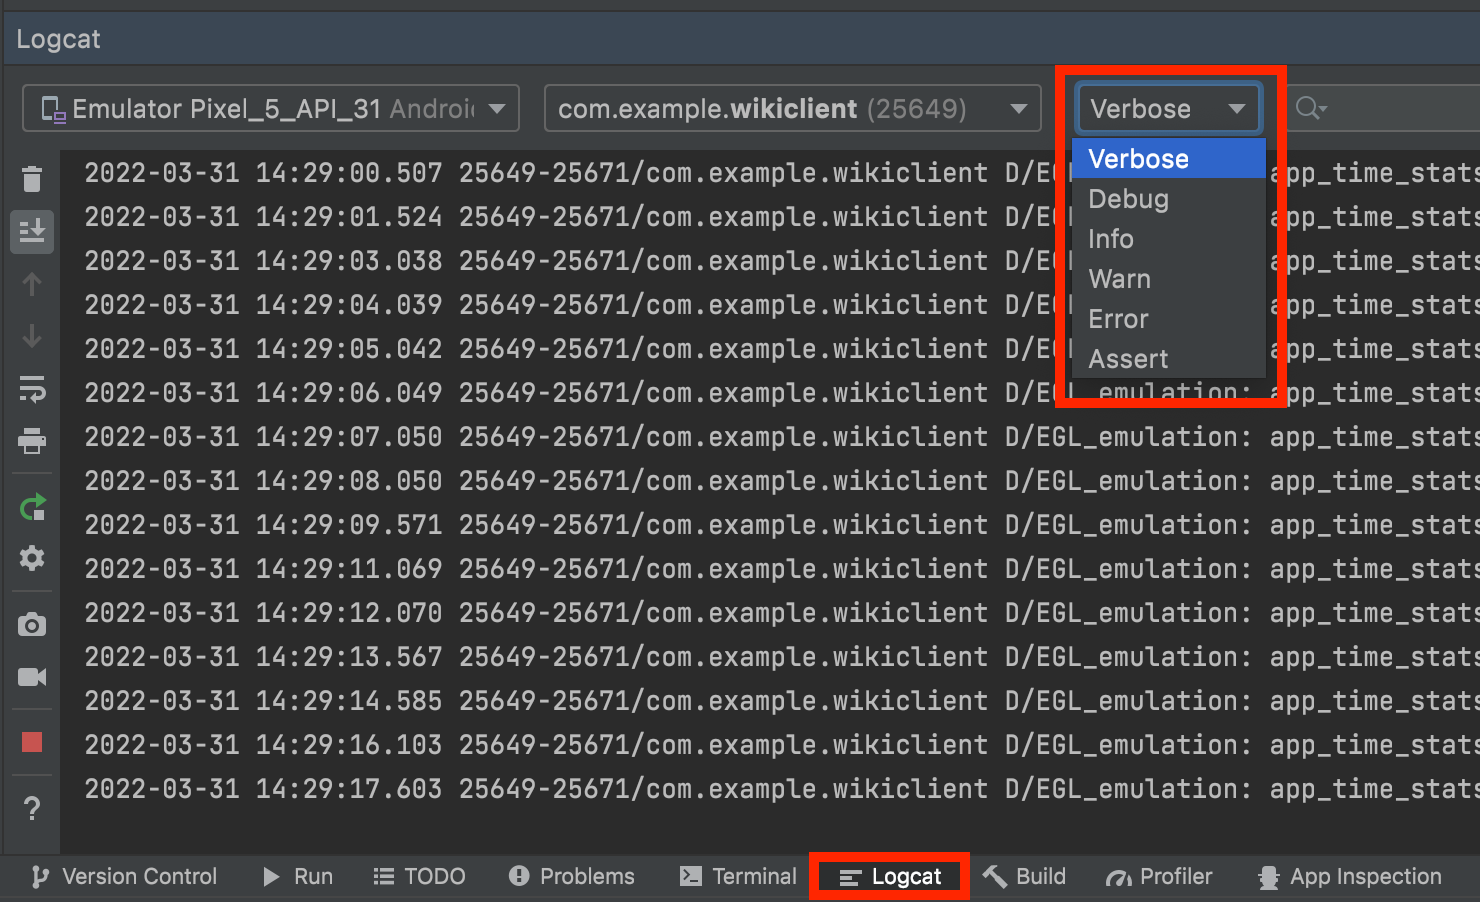Select Error log level
Viewport: 1480px width, 902px height.
(x=1169, y=318)
